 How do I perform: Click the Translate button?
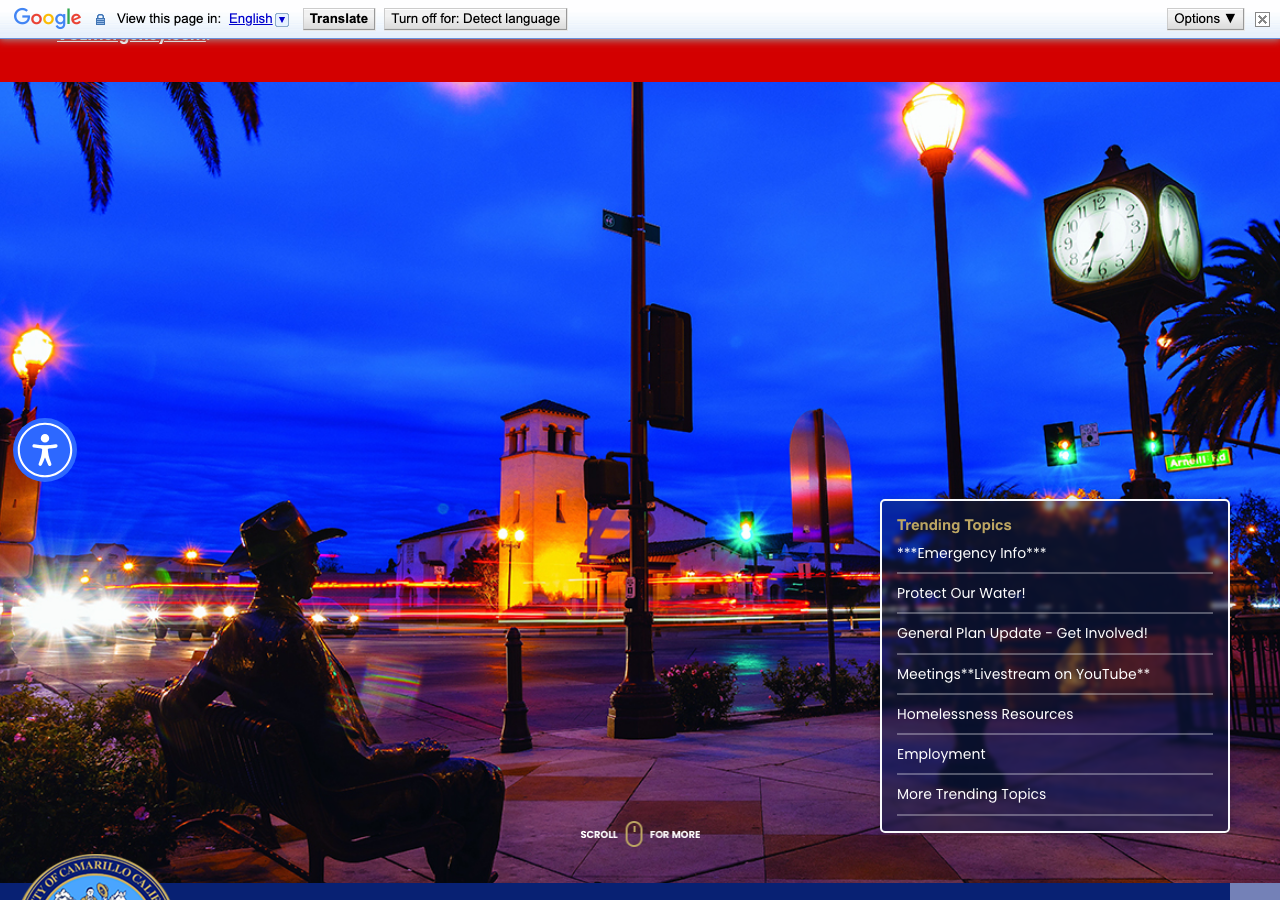pyautogui.click(x=339, y=19)
